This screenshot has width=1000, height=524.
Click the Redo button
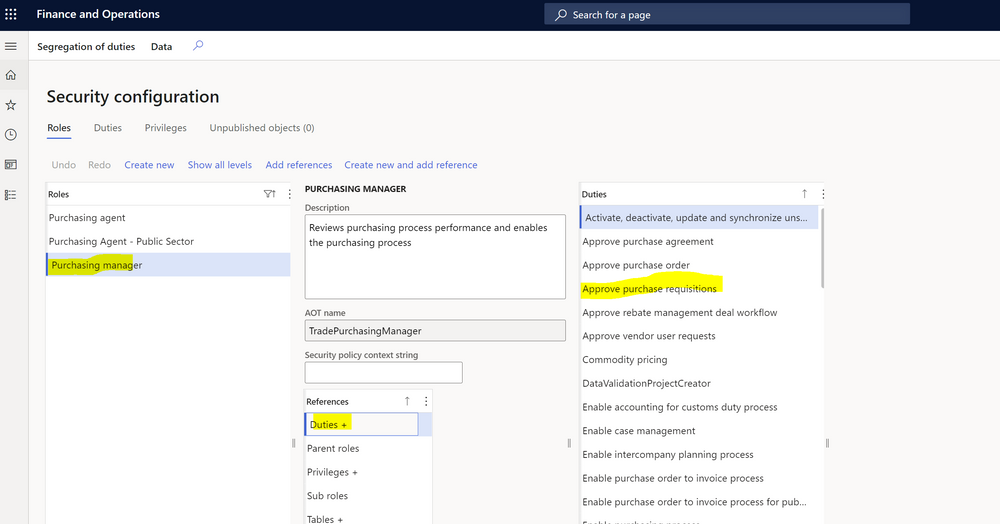click(x=99, y=165)
